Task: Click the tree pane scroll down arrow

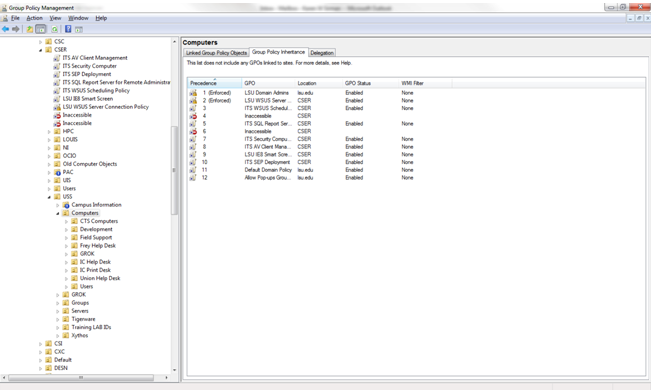Action: pos(174,370)
